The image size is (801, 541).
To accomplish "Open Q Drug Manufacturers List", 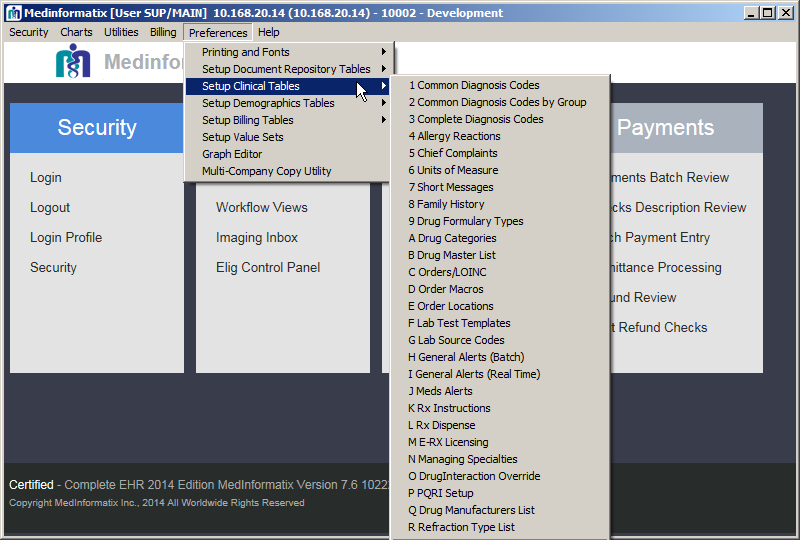I will (500, 510).
